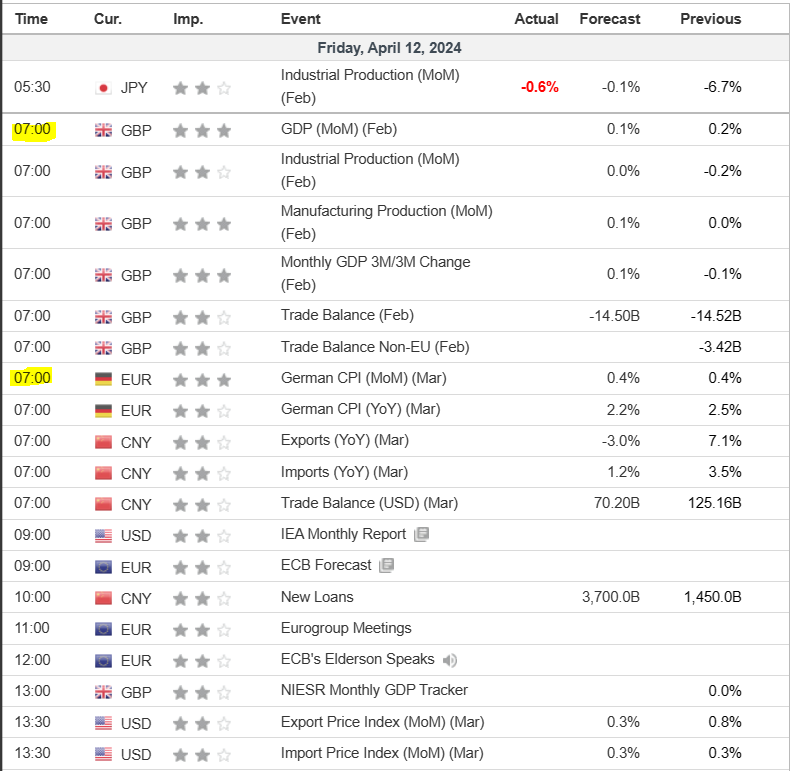The width and height of the screenshot is (795, 771).
Task: Click the Time column header
Action: point(31,19)
